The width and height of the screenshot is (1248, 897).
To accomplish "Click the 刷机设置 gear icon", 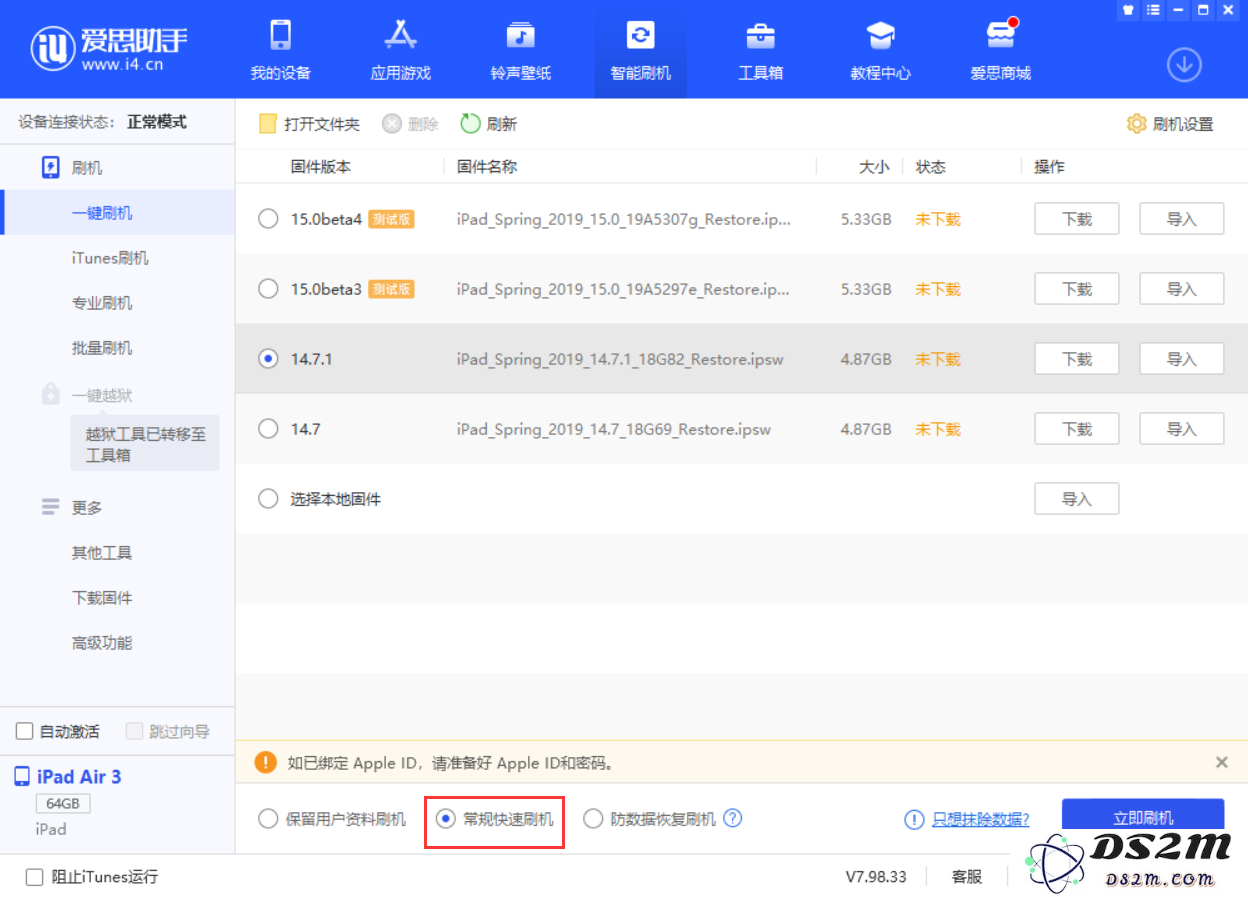I will tap(1136, 124).
